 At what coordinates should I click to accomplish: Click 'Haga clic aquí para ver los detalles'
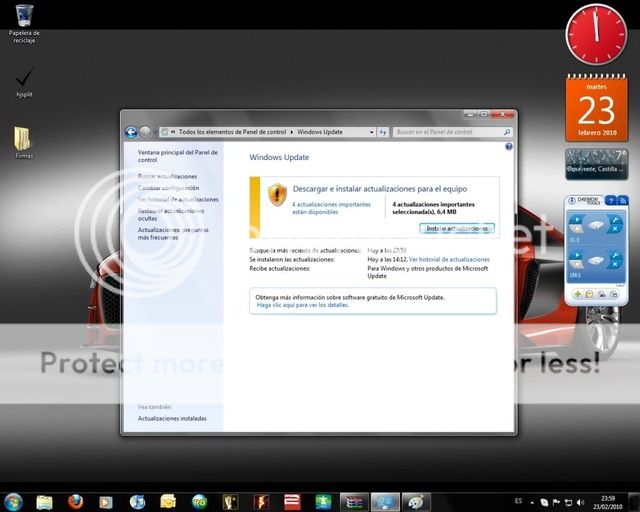point(302,305)
